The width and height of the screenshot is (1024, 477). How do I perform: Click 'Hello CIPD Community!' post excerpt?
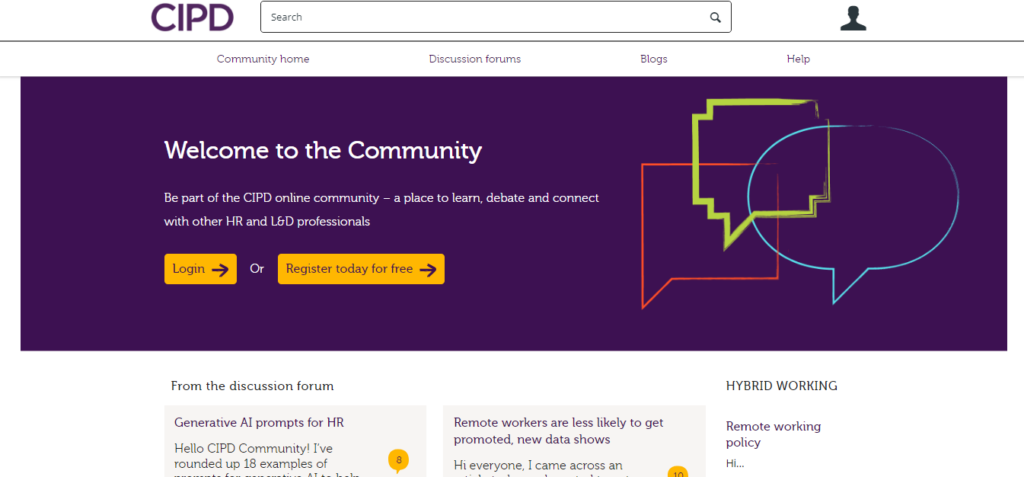(x=267, y=460)
